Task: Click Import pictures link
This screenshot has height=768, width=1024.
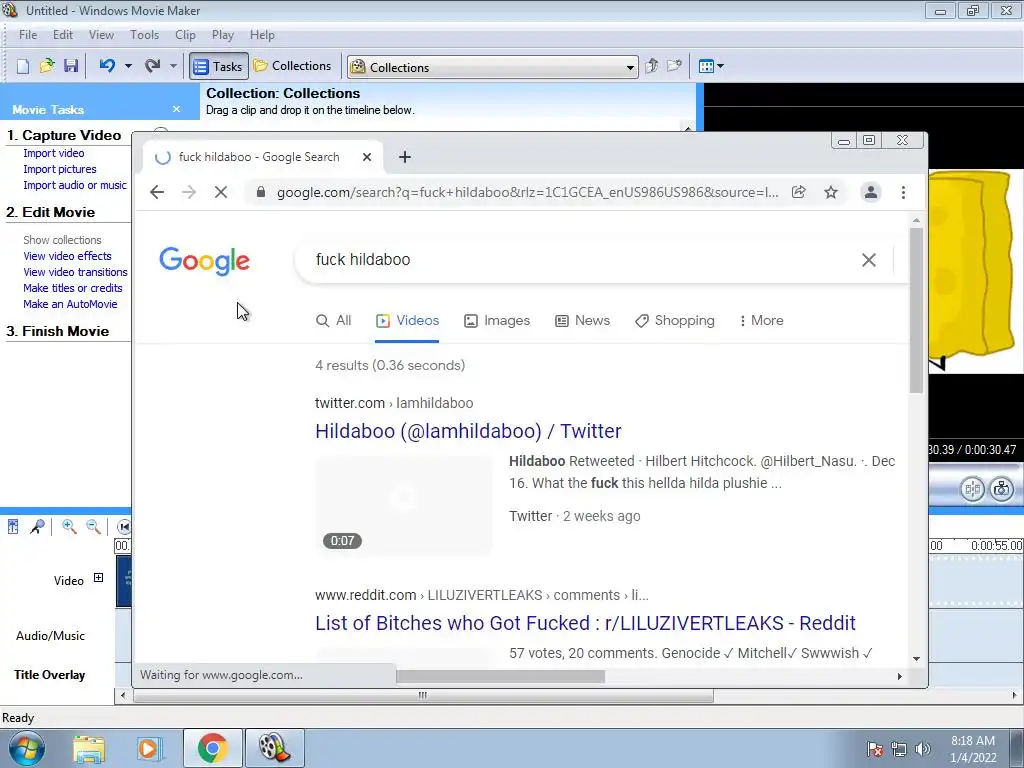Action: point(59,169)
